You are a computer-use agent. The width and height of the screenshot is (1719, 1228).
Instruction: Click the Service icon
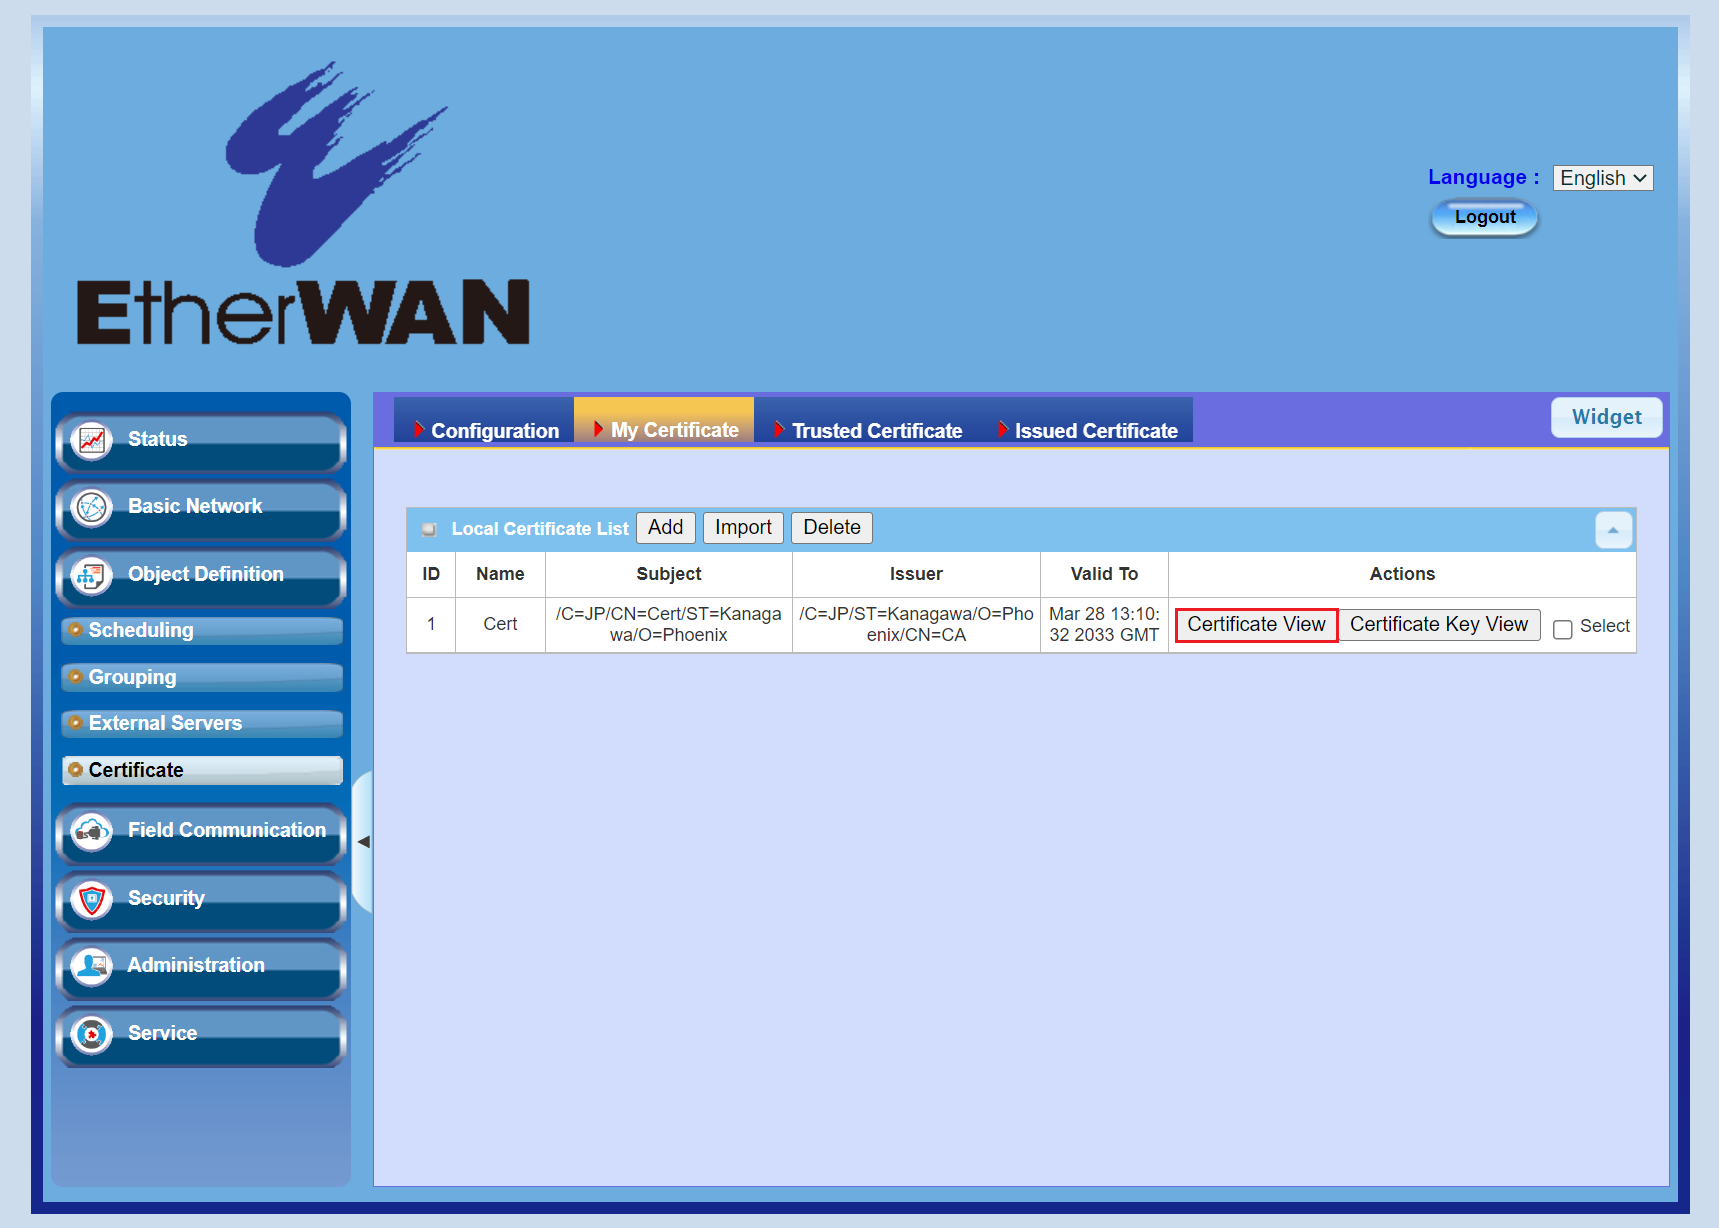(x=92, y=1035)
